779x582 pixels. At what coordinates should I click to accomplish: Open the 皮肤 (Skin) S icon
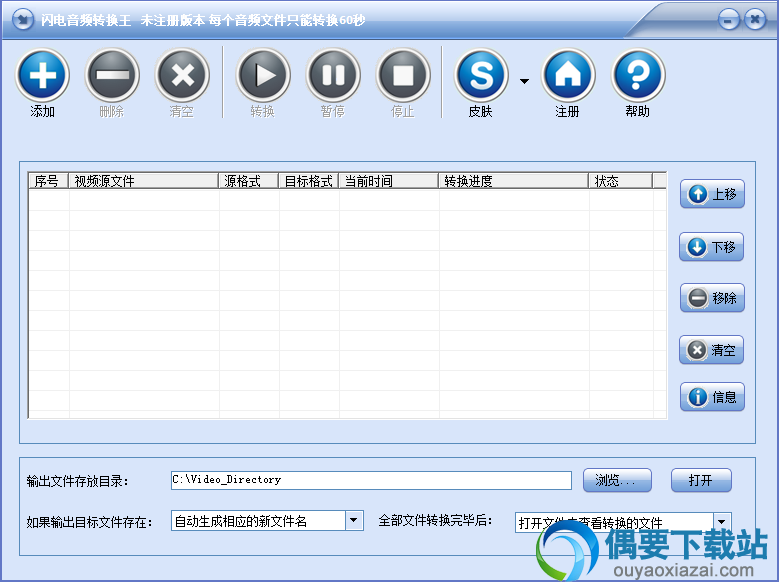tap(481, 76)
